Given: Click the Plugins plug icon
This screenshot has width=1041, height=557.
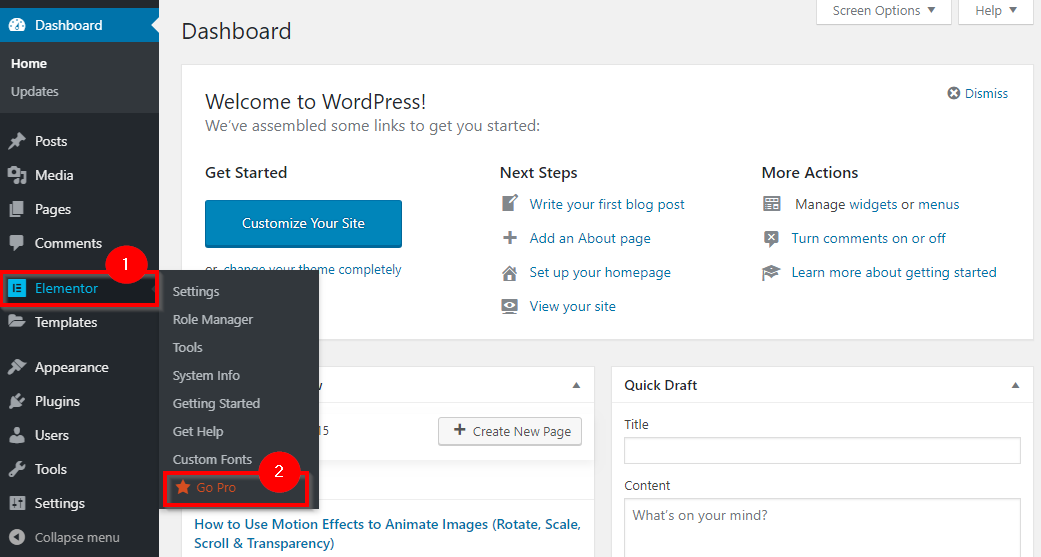Looking at the screenshot, I should click(x=17, y=401).
